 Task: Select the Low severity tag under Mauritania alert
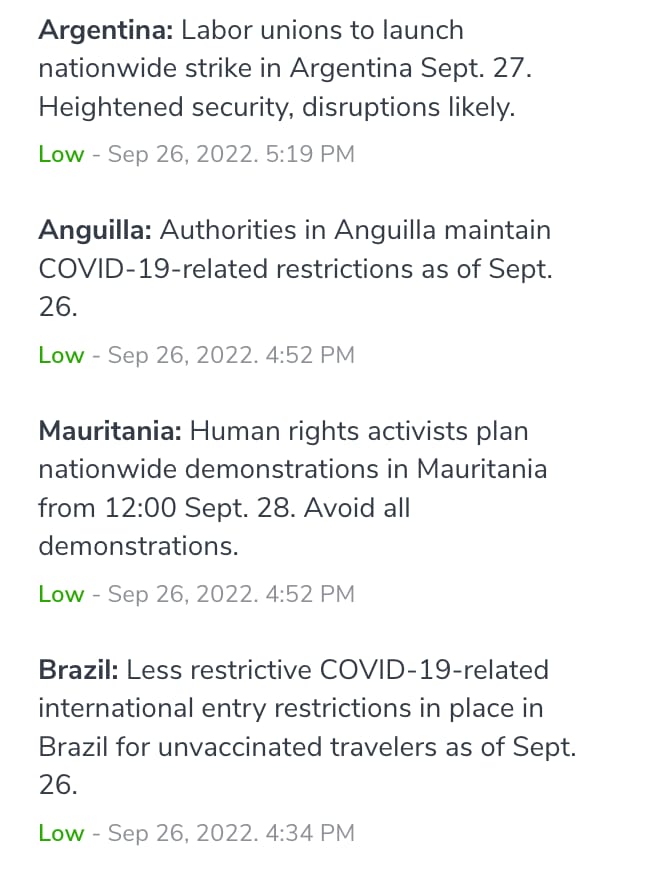(61, 594)
